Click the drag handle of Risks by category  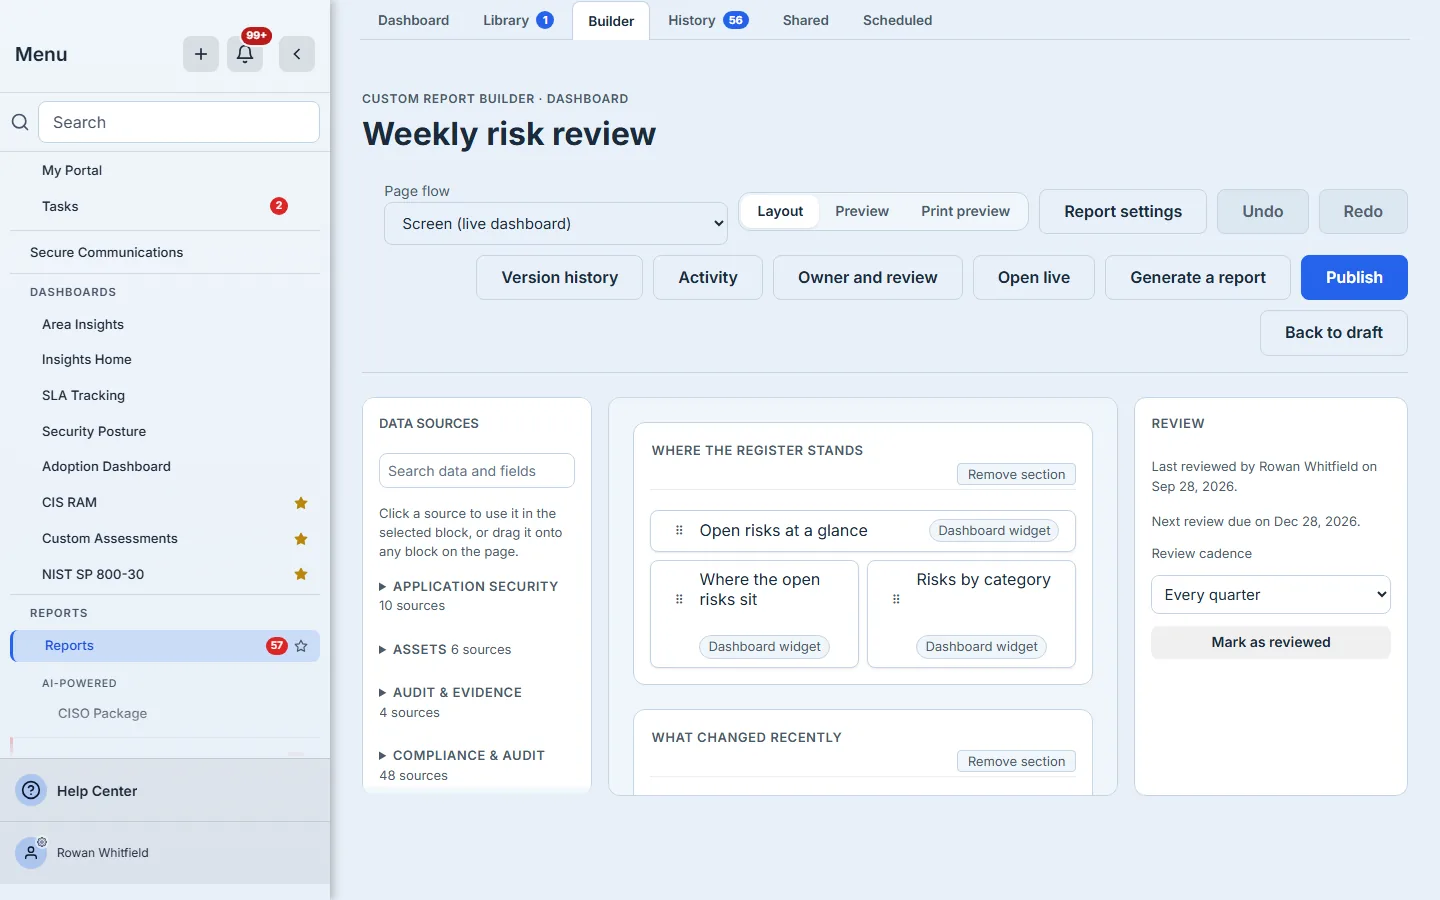(896, 600)
